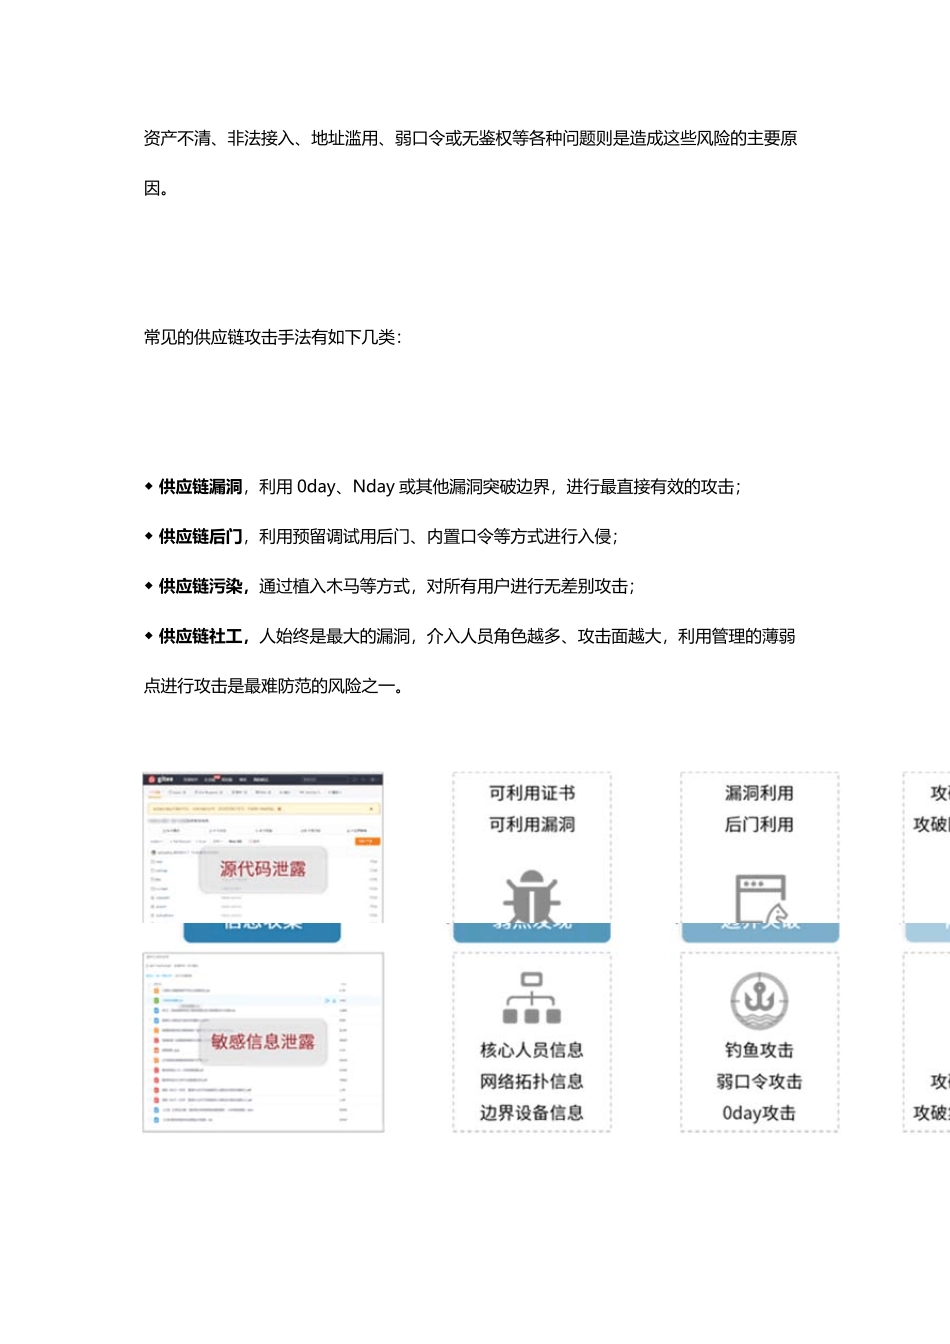Click the text 后门利用

(759, 824)
